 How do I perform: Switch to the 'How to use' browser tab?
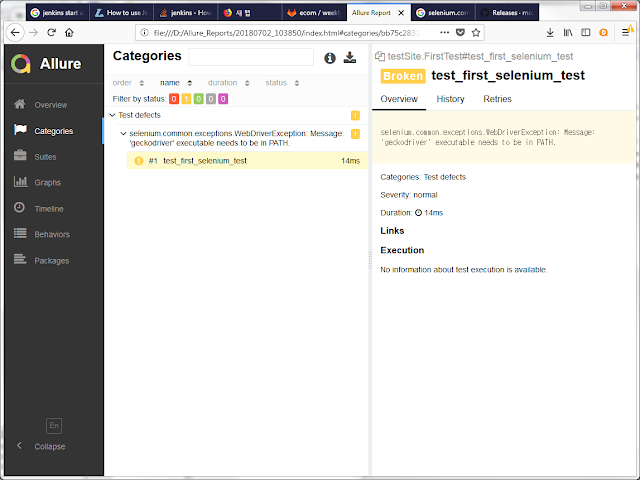(x=122, y=13)
